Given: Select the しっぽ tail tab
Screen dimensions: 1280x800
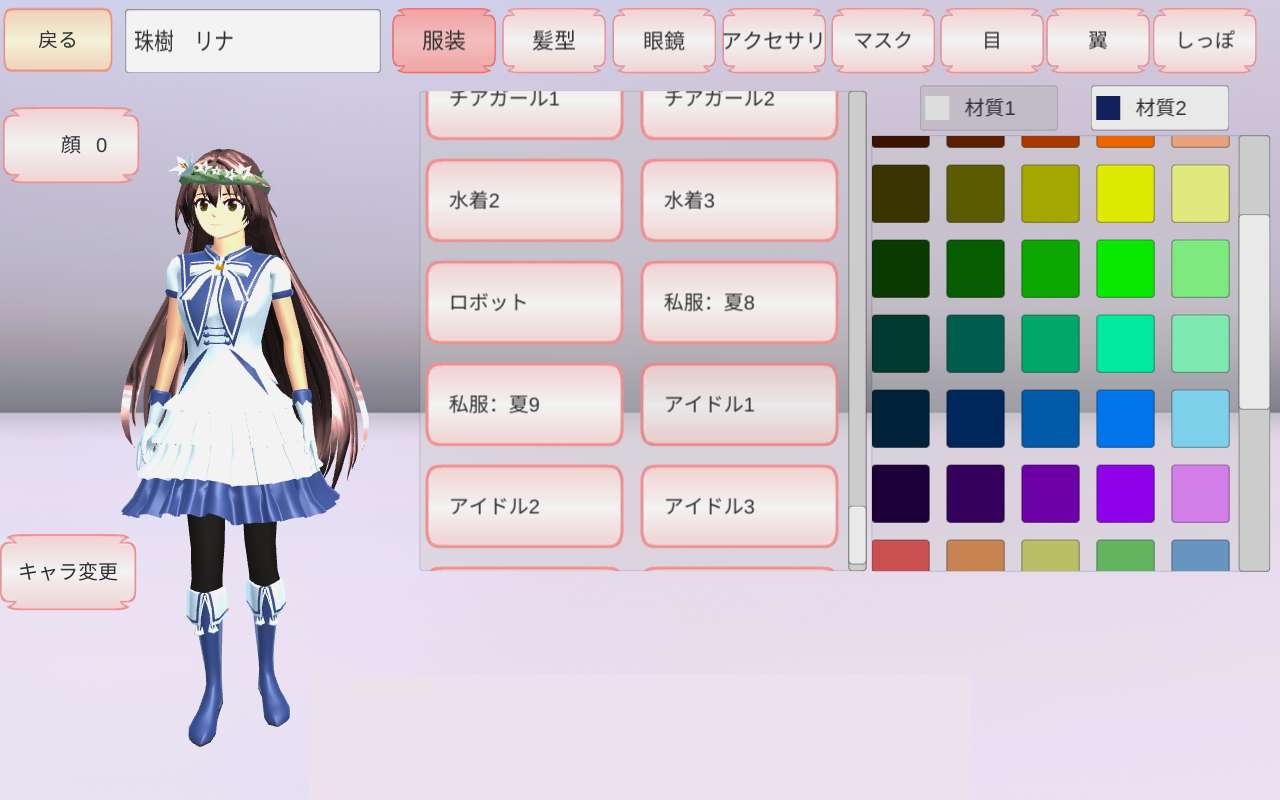Looking at the screenshot, I should coord(1205,40).
